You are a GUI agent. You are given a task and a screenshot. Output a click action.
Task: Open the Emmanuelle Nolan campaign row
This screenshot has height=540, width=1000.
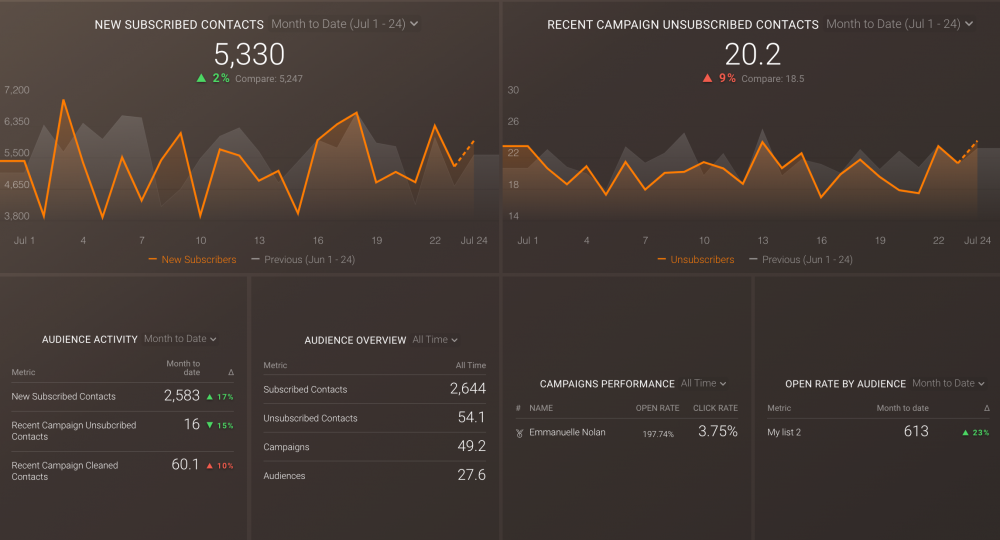pos(567,433)
